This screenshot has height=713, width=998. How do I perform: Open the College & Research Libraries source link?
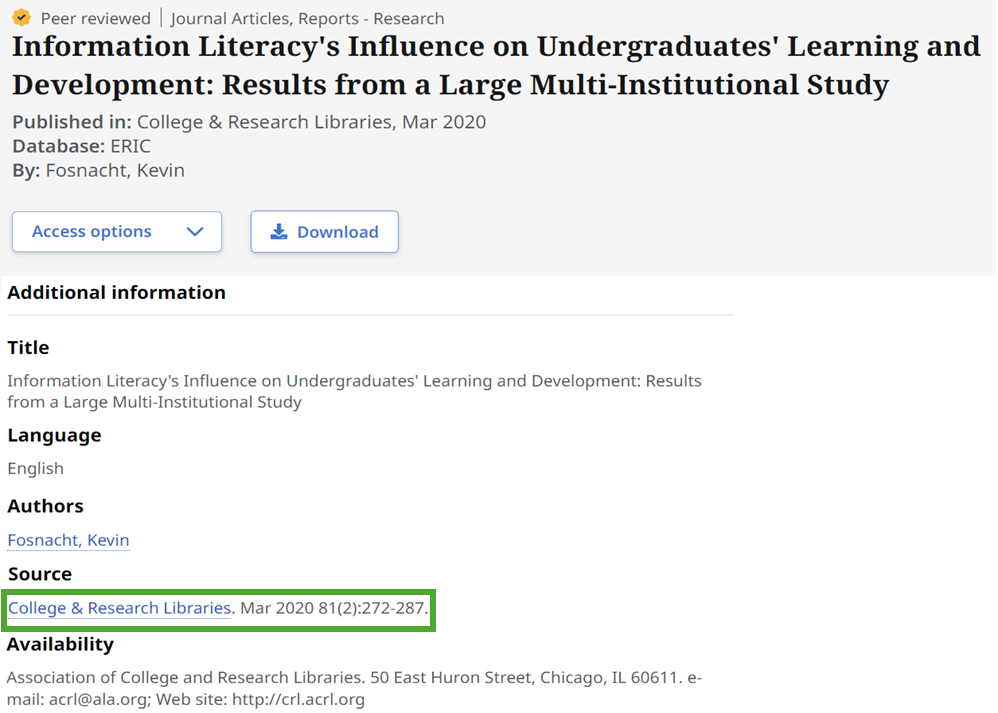(117, 608)
